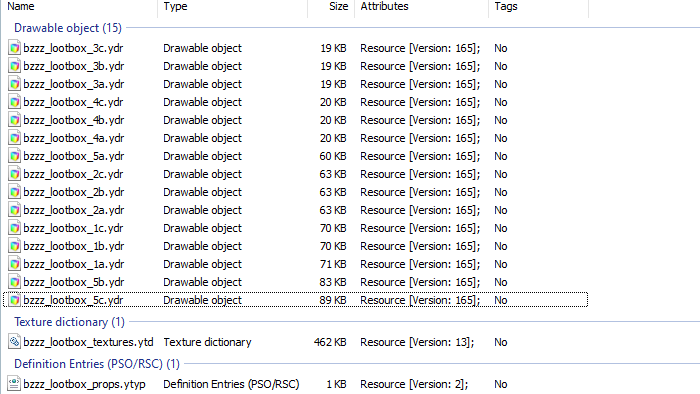
Task: Select file name bzzz_lootbox_2a.ydr
Action: point(74,210)
